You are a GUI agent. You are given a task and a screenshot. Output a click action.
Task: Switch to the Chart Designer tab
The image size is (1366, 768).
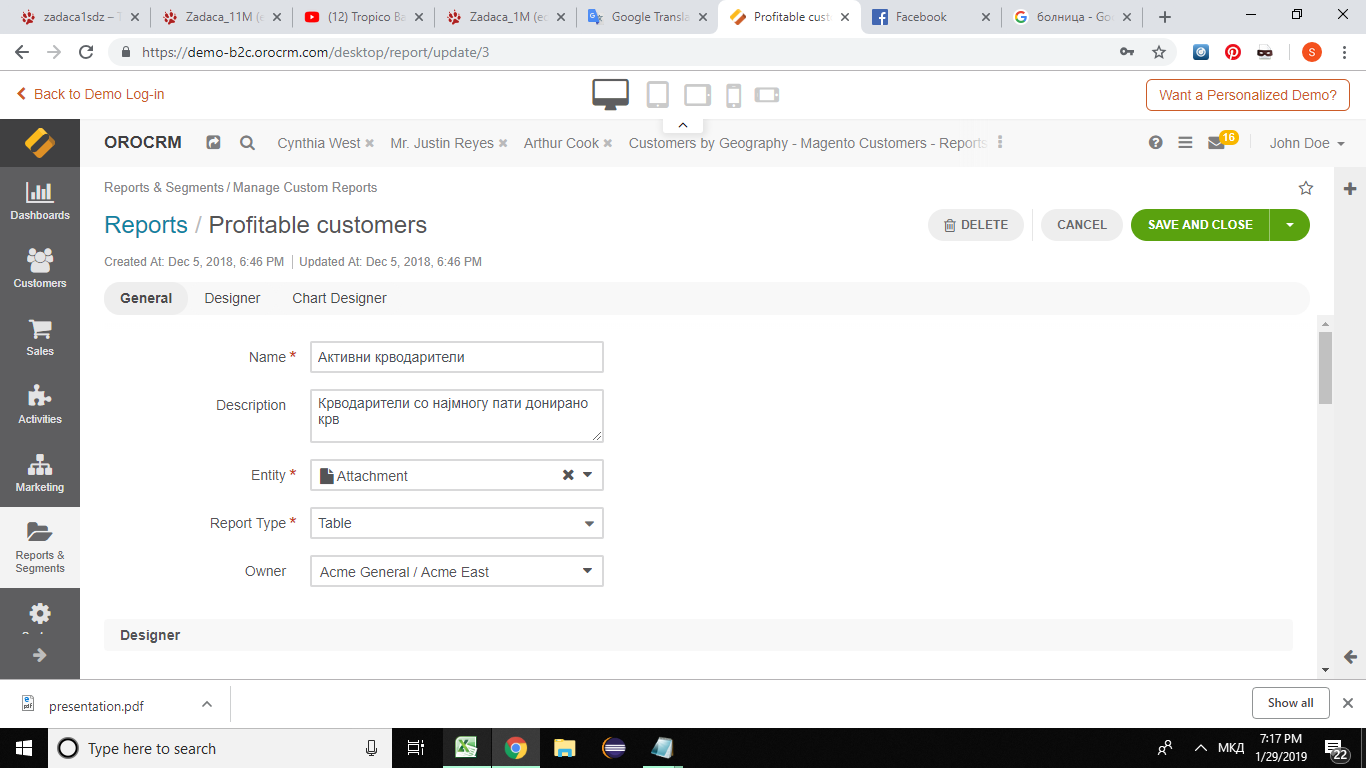[339, 298]
